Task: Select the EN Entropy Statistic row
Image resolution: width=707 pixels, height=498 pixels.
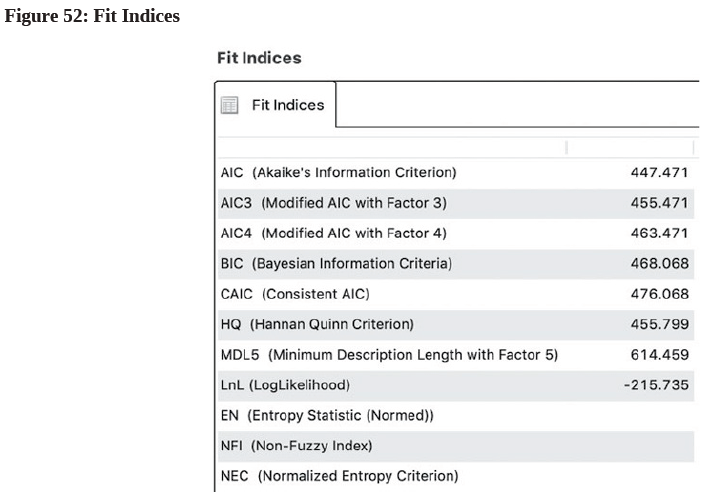Action: [x=456, y=415]
